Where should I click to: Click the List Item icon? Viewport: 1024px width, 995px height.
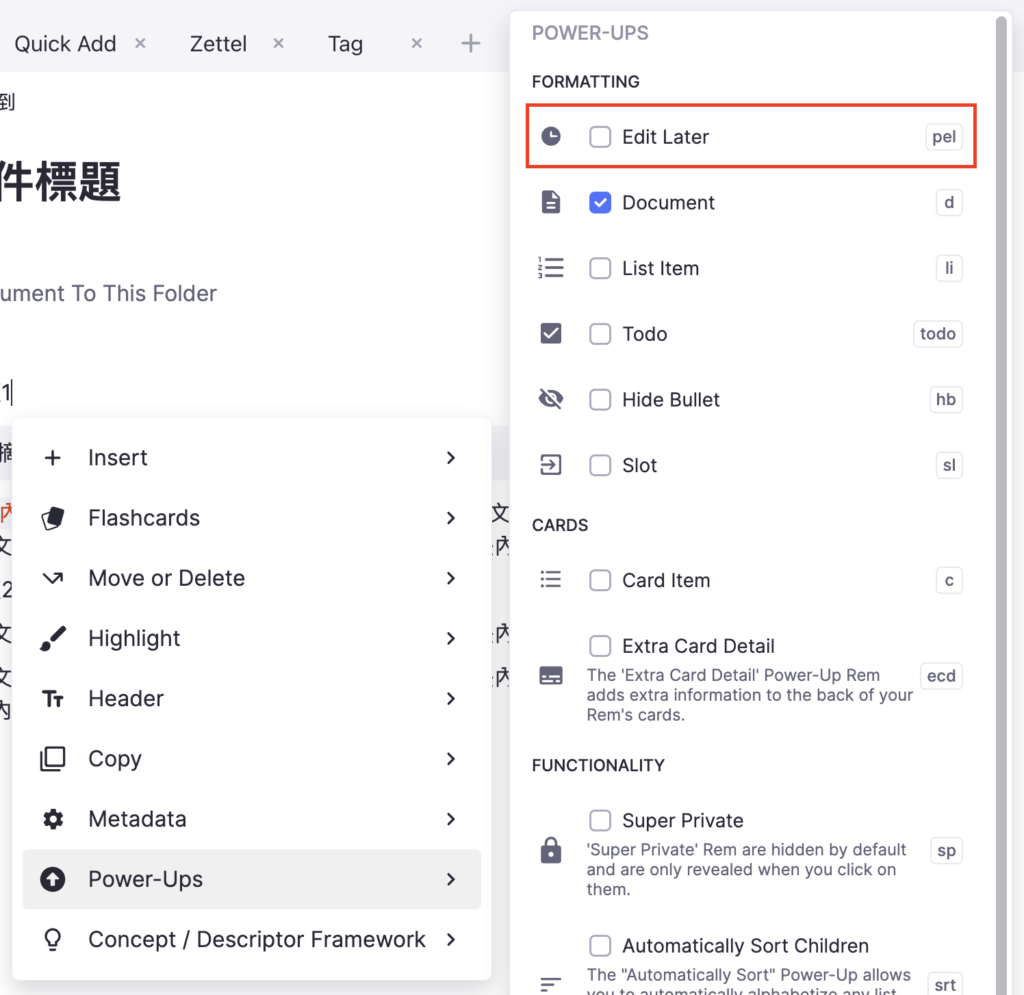tap(551, 268)
